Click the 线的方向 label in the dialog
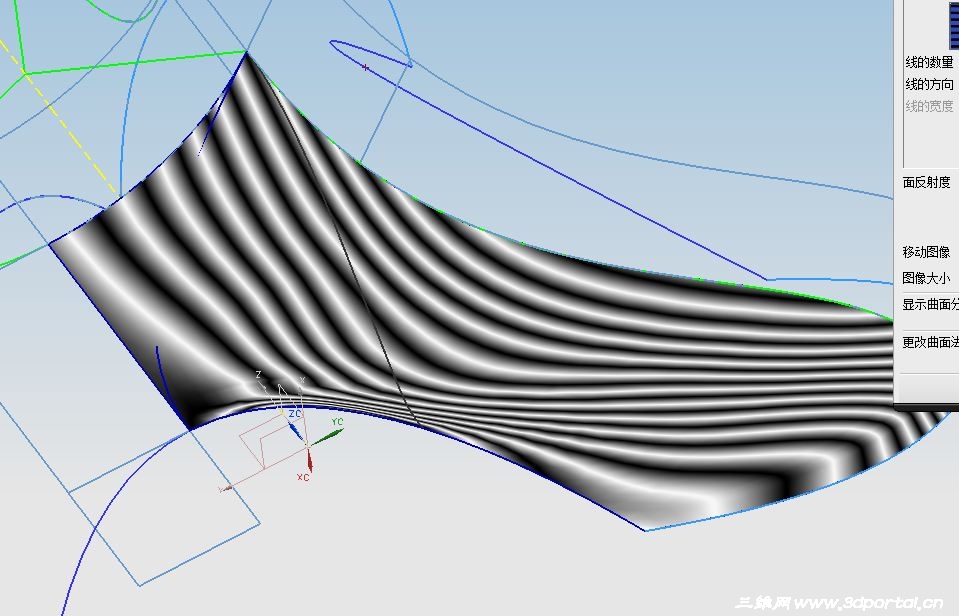The image size is (959, 616). coord(929,84)
